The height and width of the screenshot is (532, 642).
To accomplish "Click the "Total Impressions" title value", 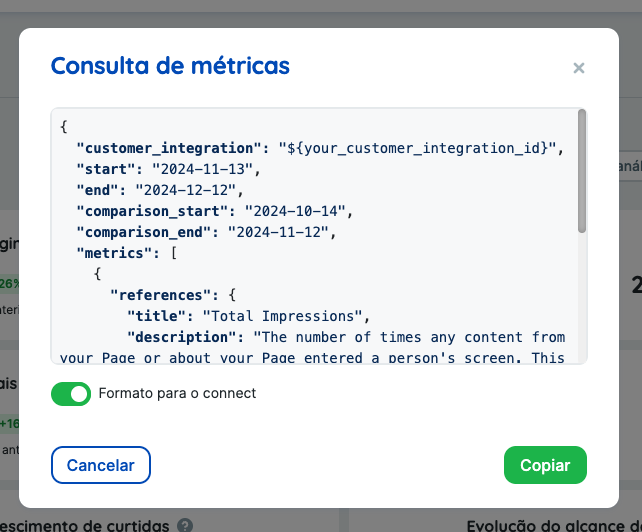I will point(283,316).
